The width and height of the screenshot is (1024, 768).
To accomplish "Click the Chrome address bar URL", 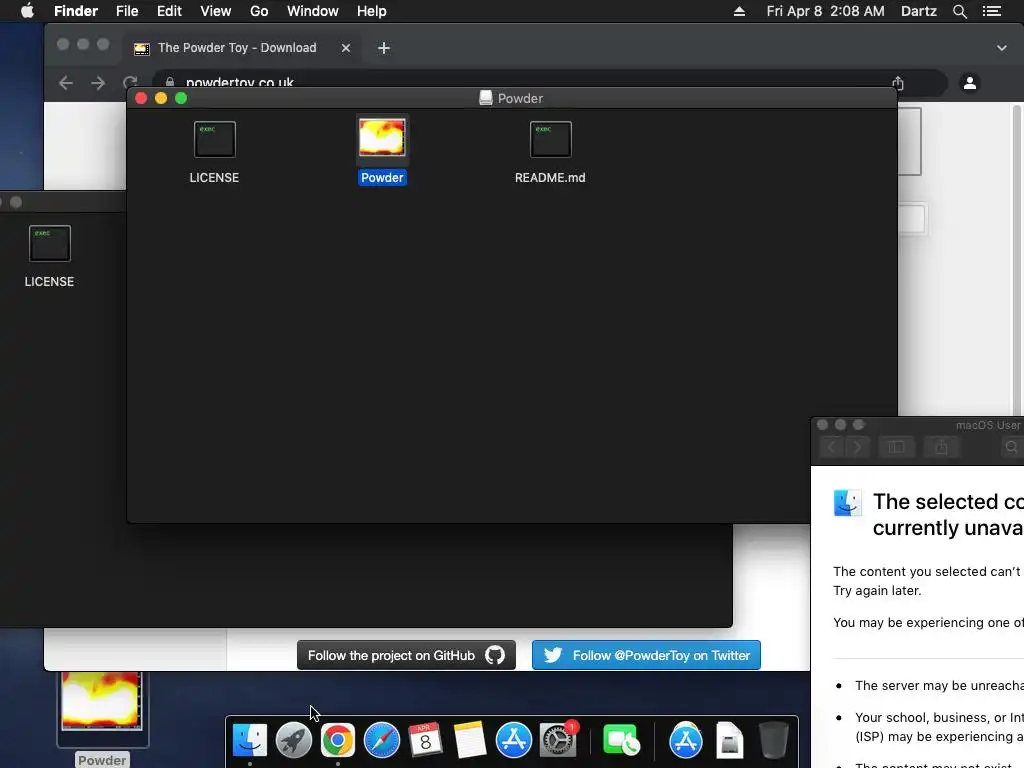I will point(240,83).
